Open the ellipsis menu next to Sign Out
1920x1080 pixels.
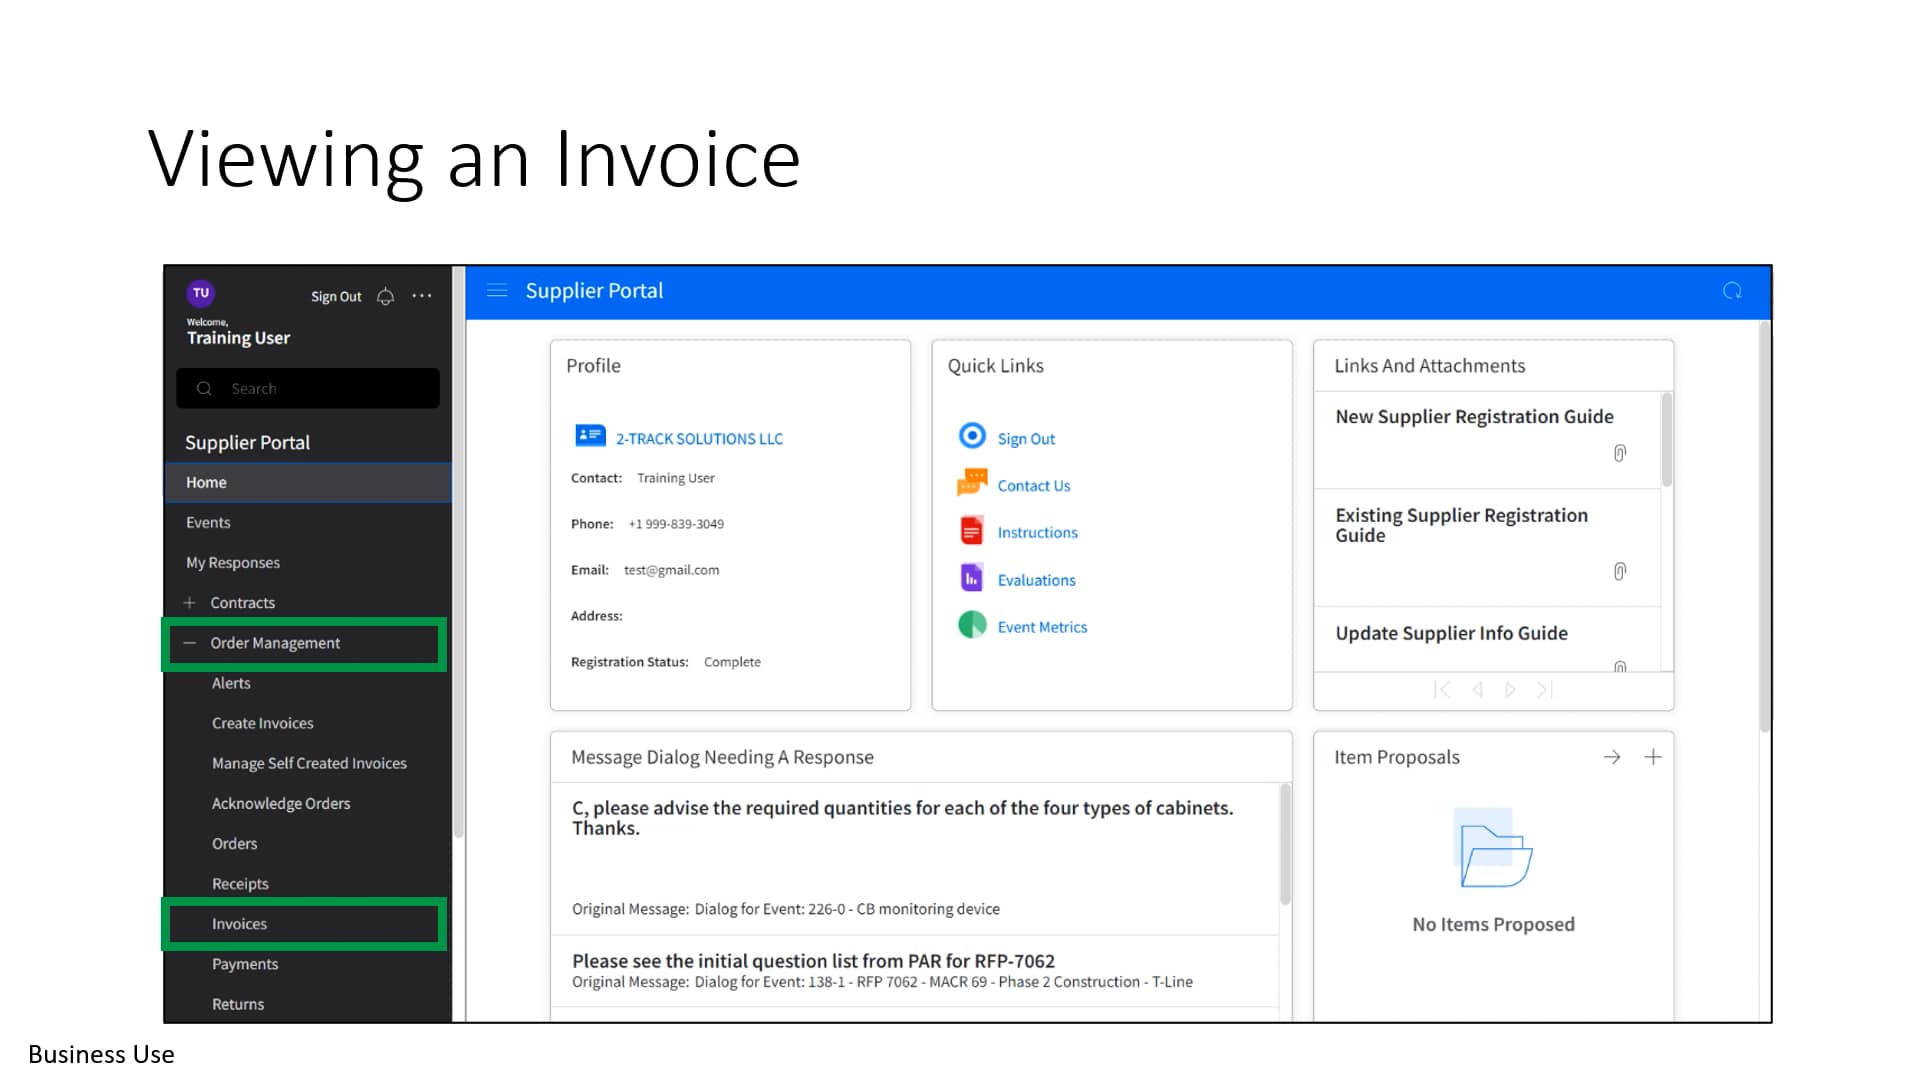(421, 296)
